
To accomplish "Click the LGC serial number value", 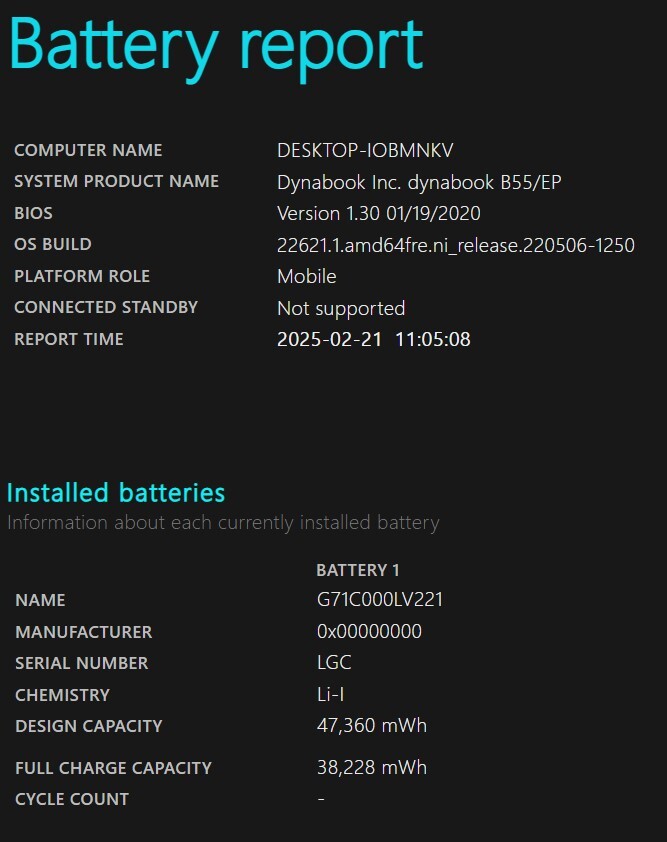I will pos(334,663).
